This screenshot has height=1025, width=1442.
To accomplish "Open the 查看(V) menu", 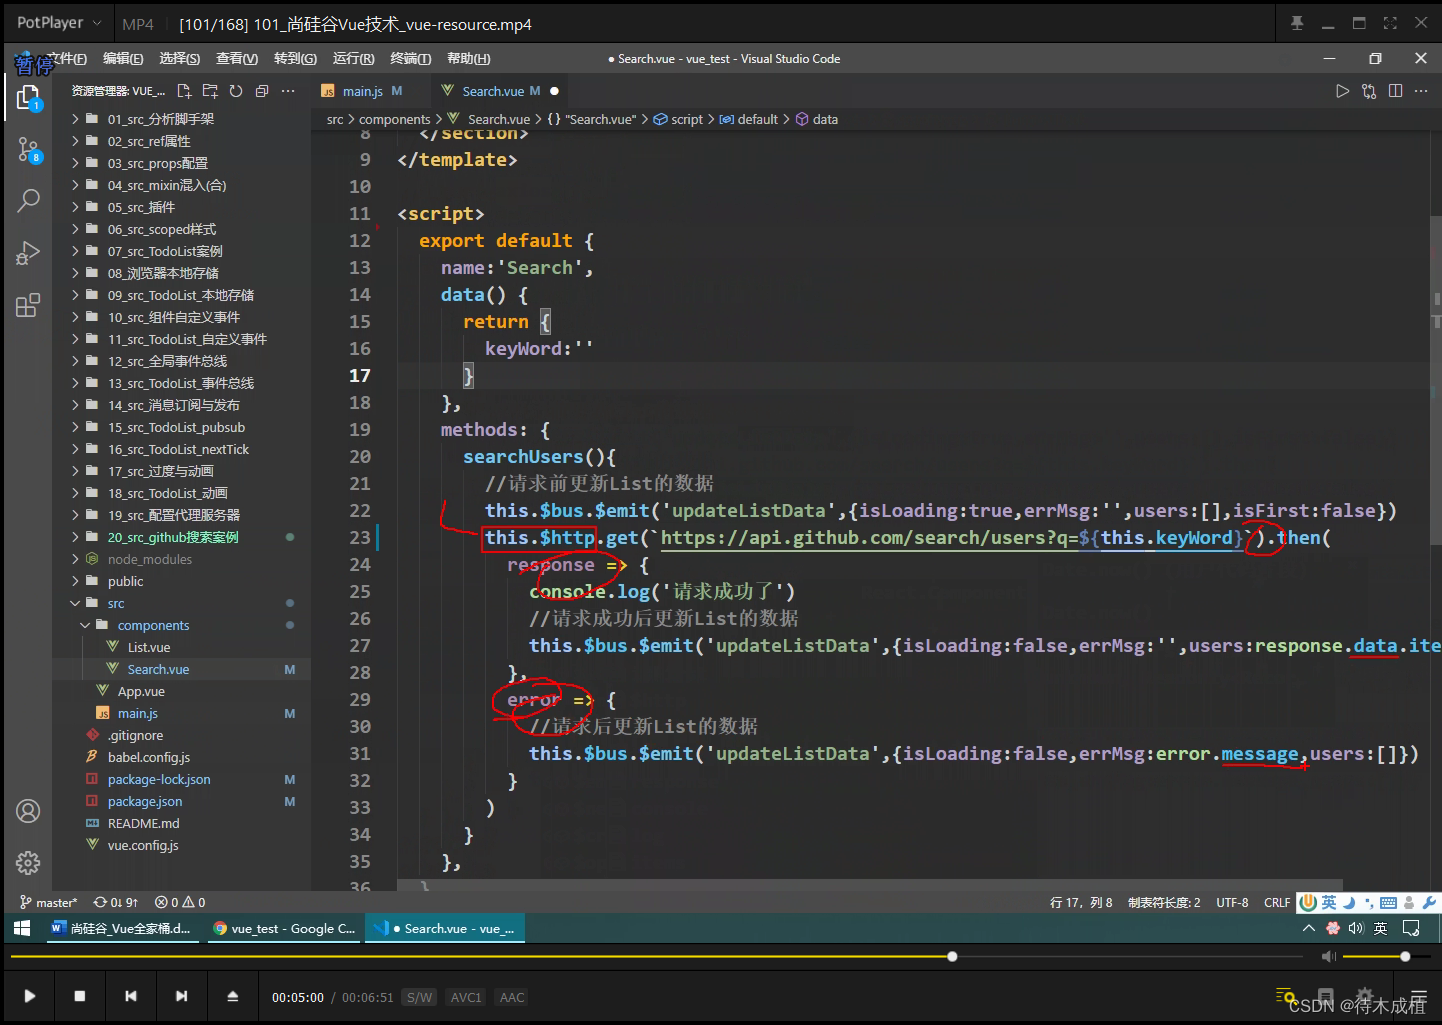I will [237, 59].
